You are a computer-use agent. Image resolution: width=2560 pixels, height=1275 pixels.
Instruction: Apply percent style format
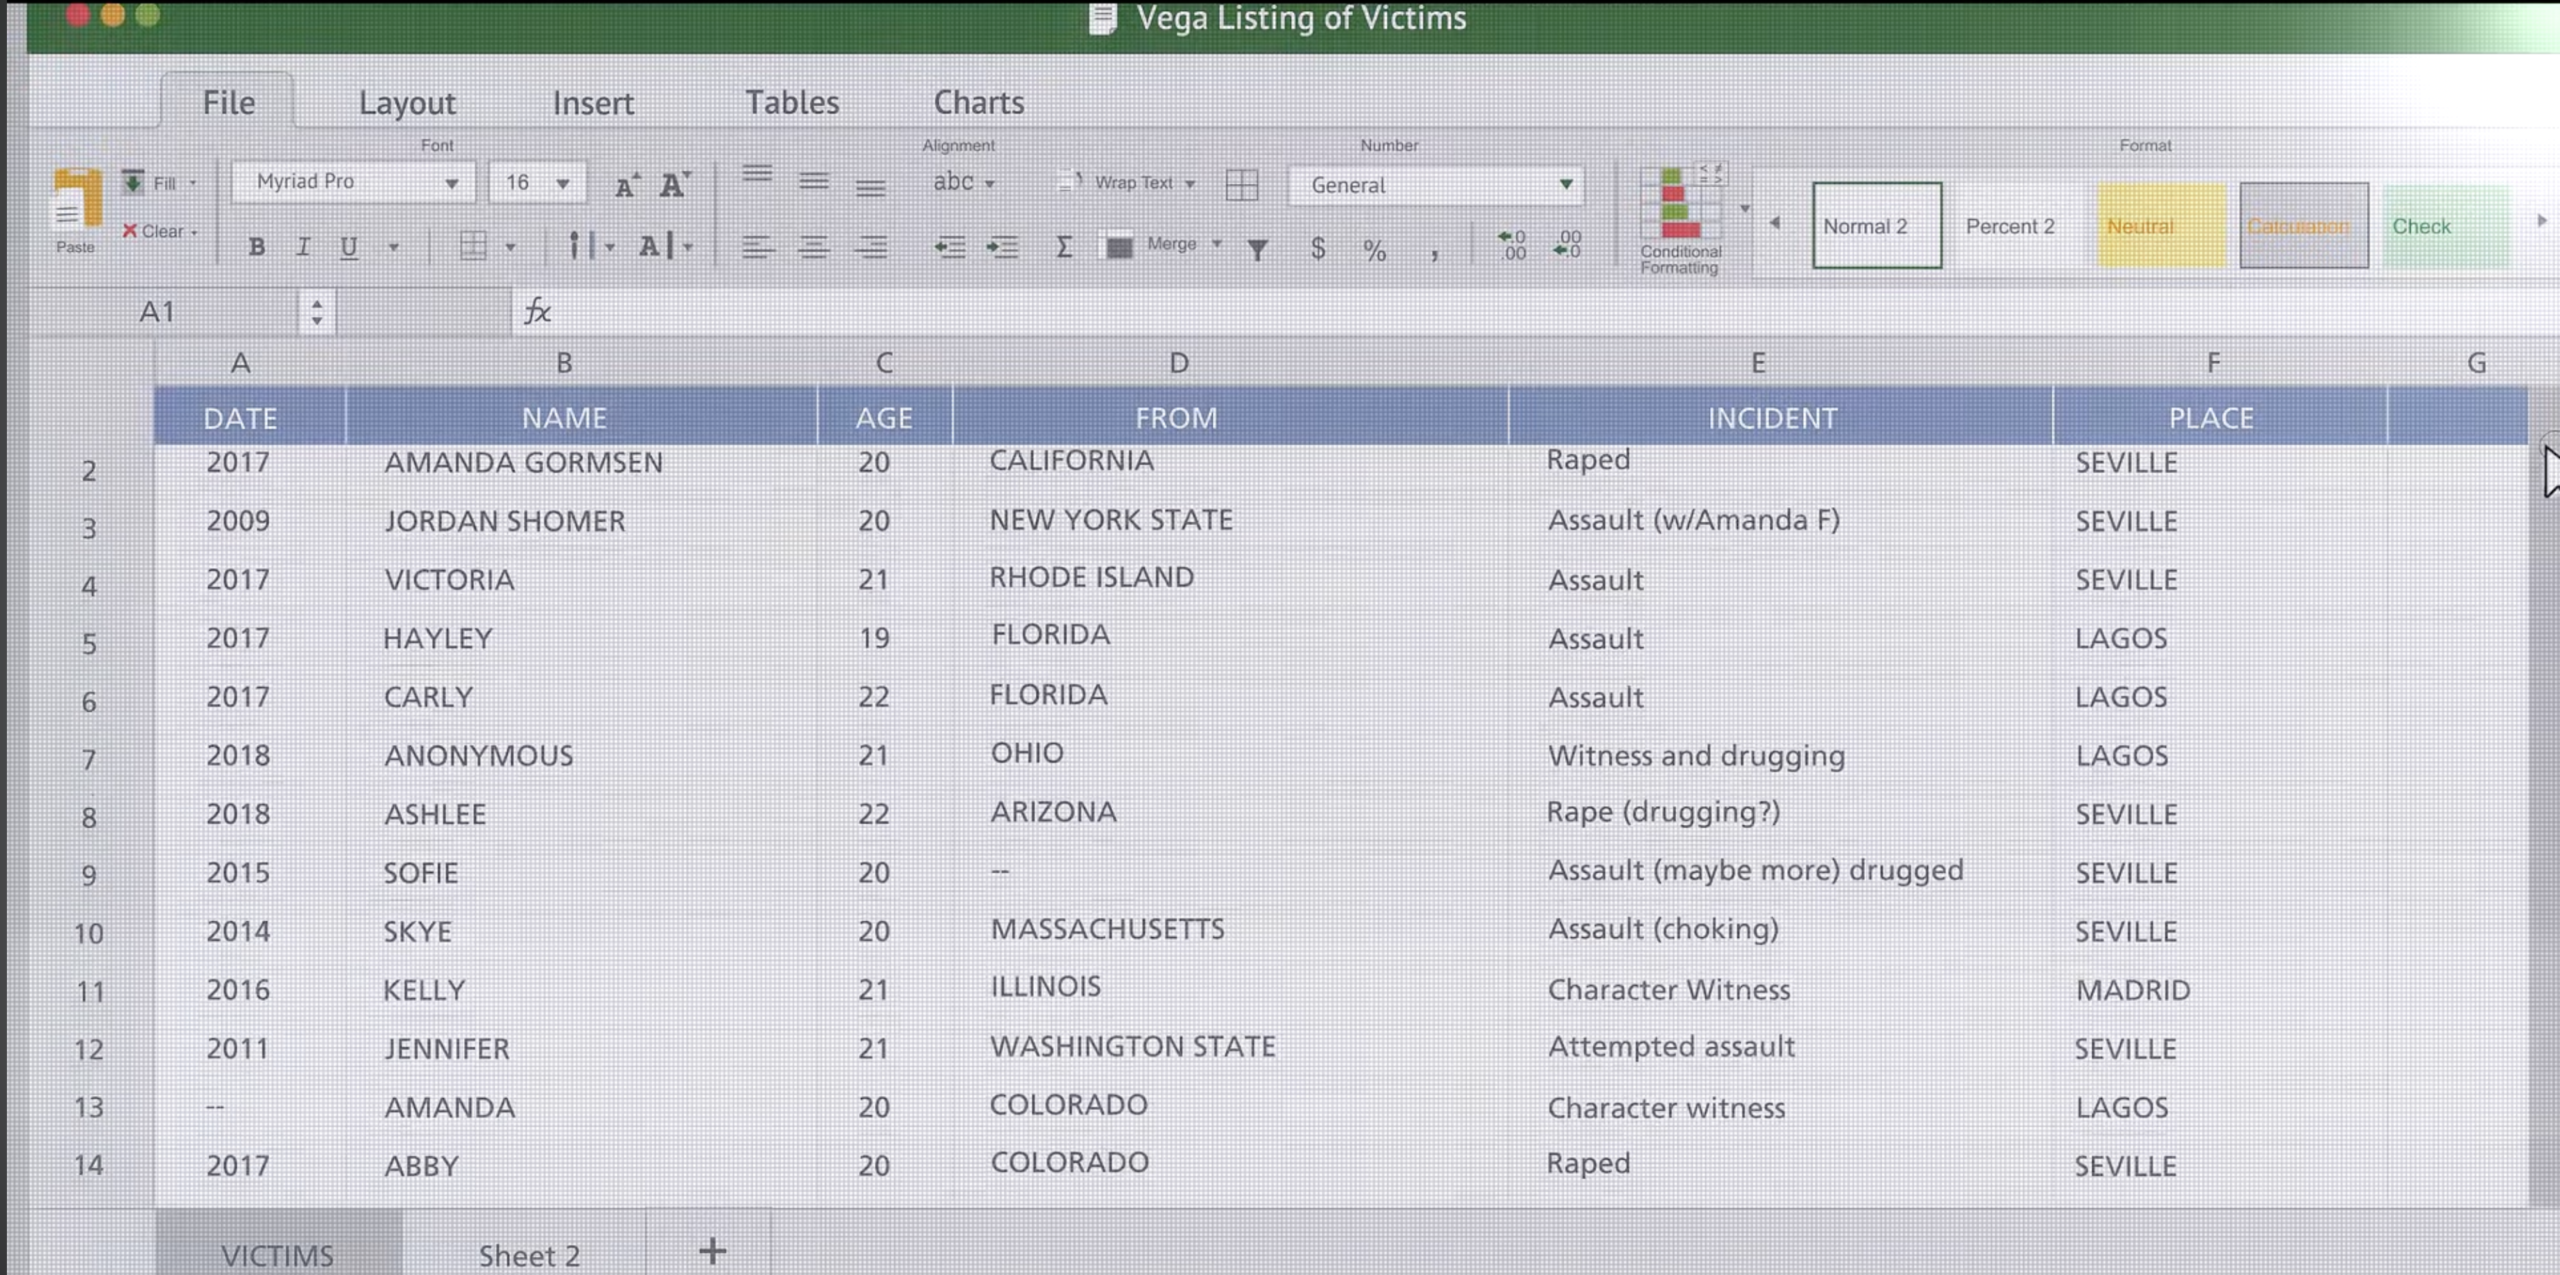coord(1374,250)
